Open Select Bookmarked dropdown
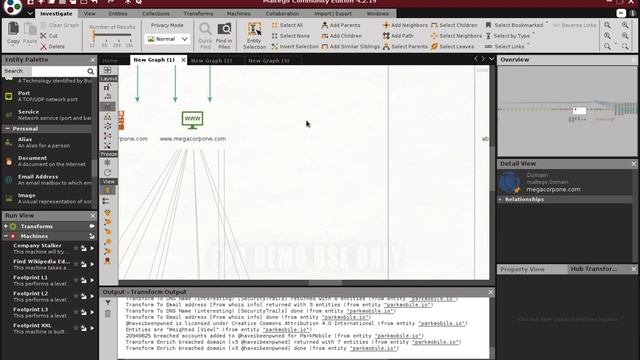 (x=516, y=25)
